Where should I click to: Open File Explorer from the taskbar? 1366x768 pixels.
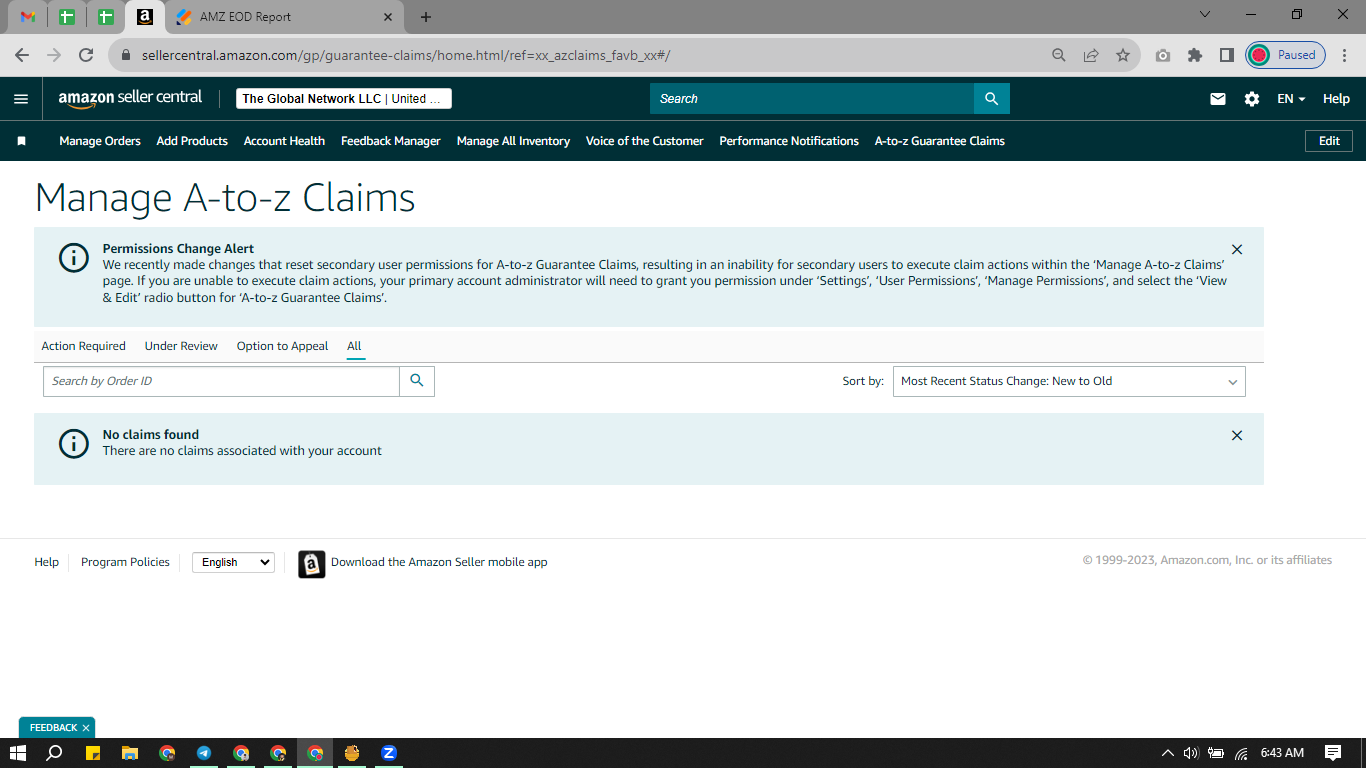(x=129, y=753)
